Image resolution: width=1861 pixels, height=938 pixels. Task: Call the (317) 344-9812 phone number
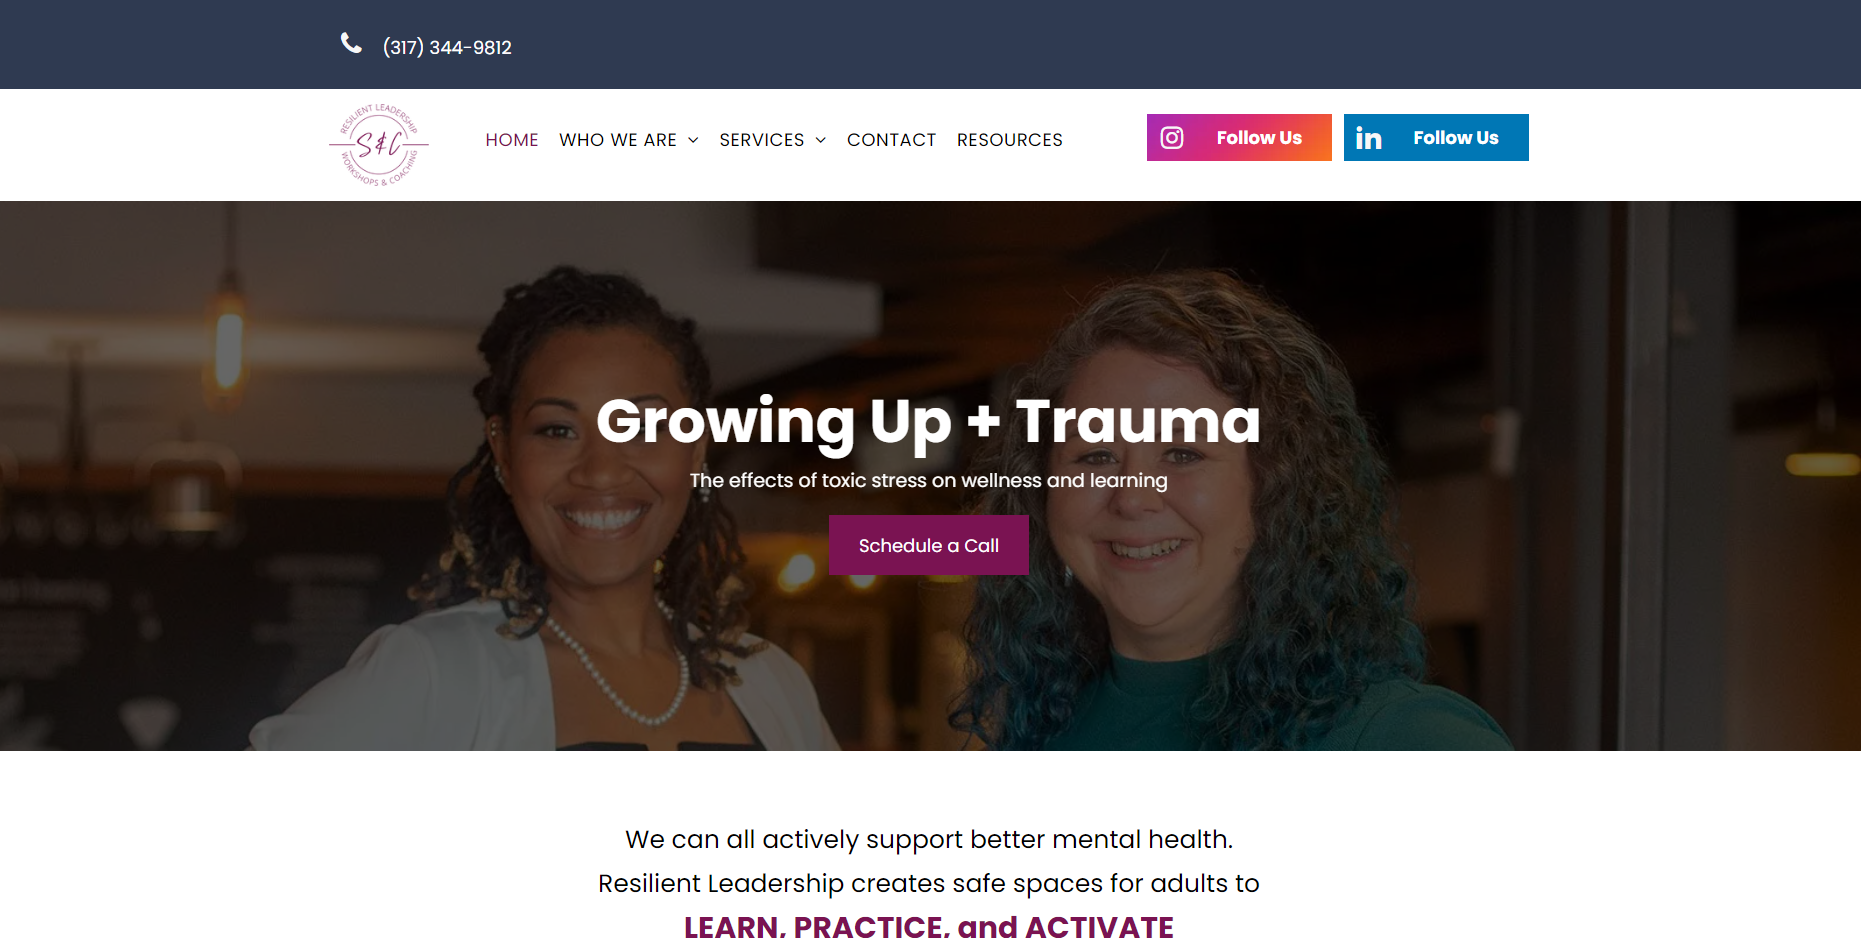click(447, 47)
